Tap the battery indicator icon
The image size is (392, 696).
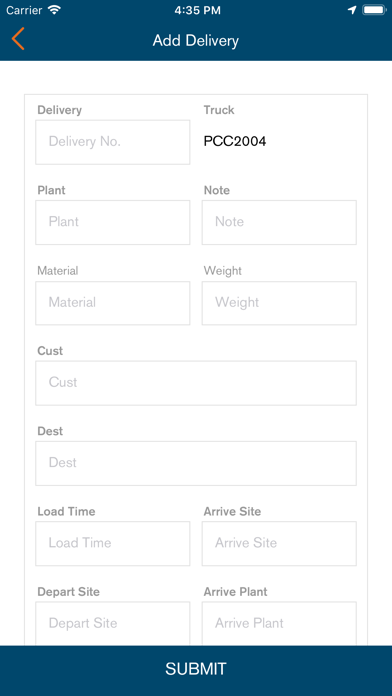click(374, 10)
